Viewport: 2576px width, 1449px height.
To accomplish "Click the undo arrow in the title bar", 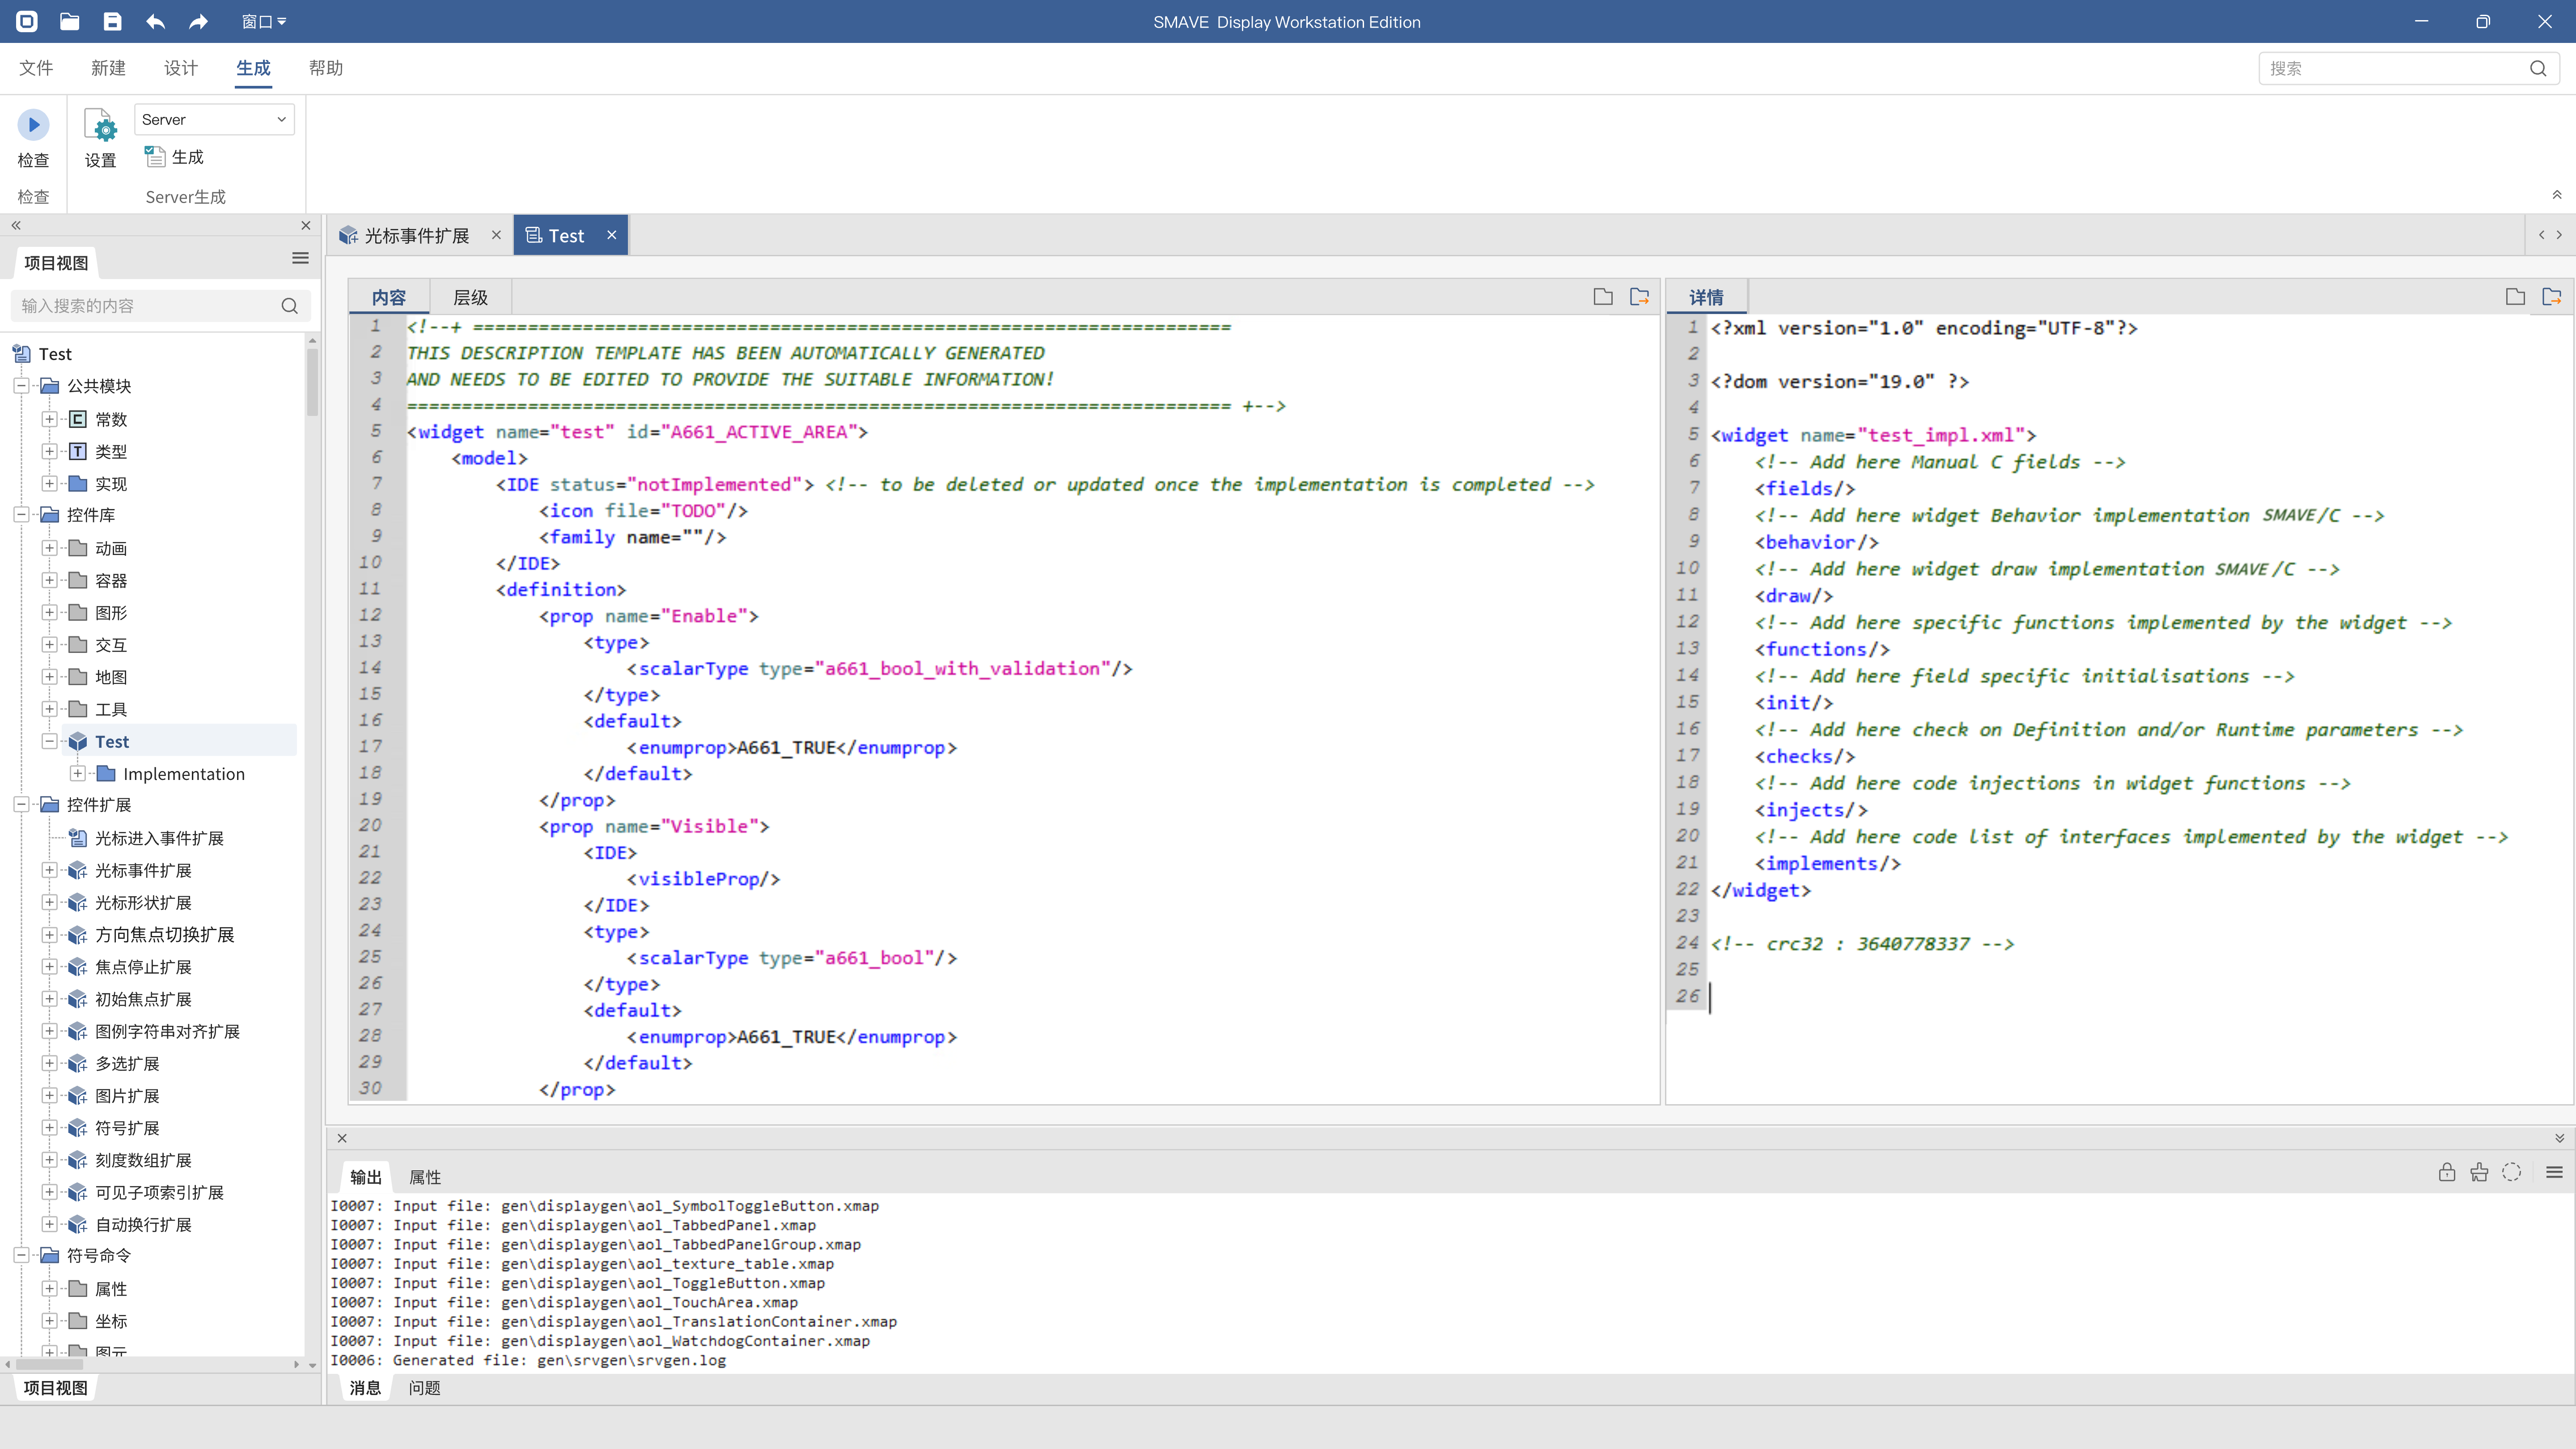I will point(155,21).
